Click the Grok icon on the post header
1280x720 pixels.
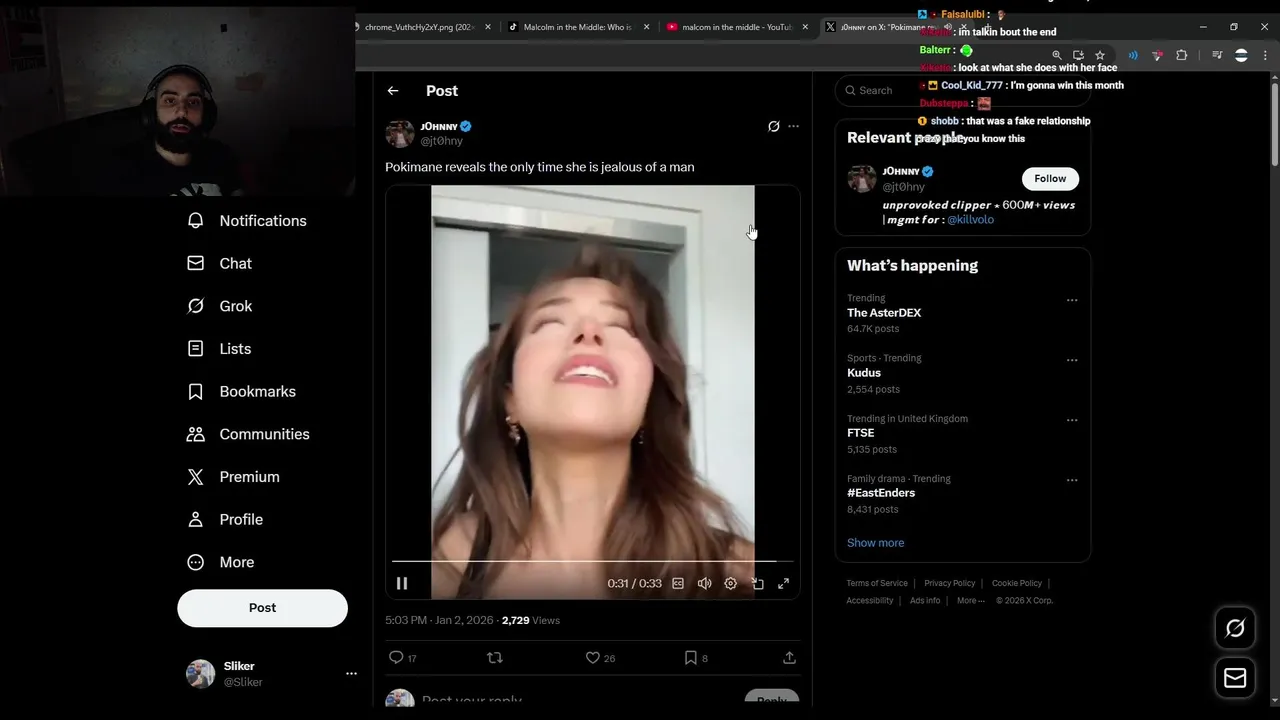click(x=773, y=126)
